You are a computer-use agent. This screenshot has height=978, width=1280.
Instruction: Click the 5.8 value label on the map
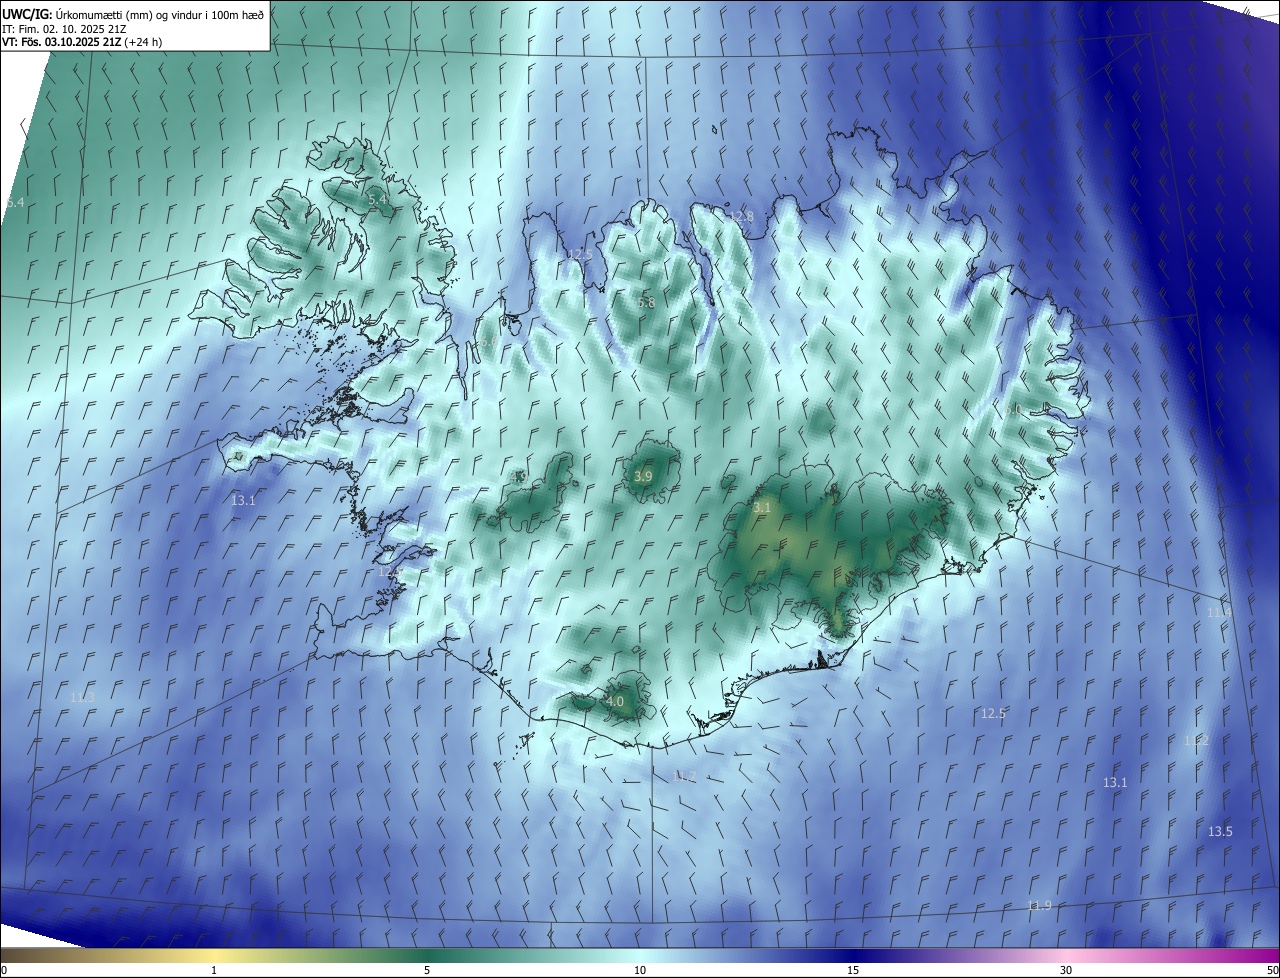click(x=646, y=302)
